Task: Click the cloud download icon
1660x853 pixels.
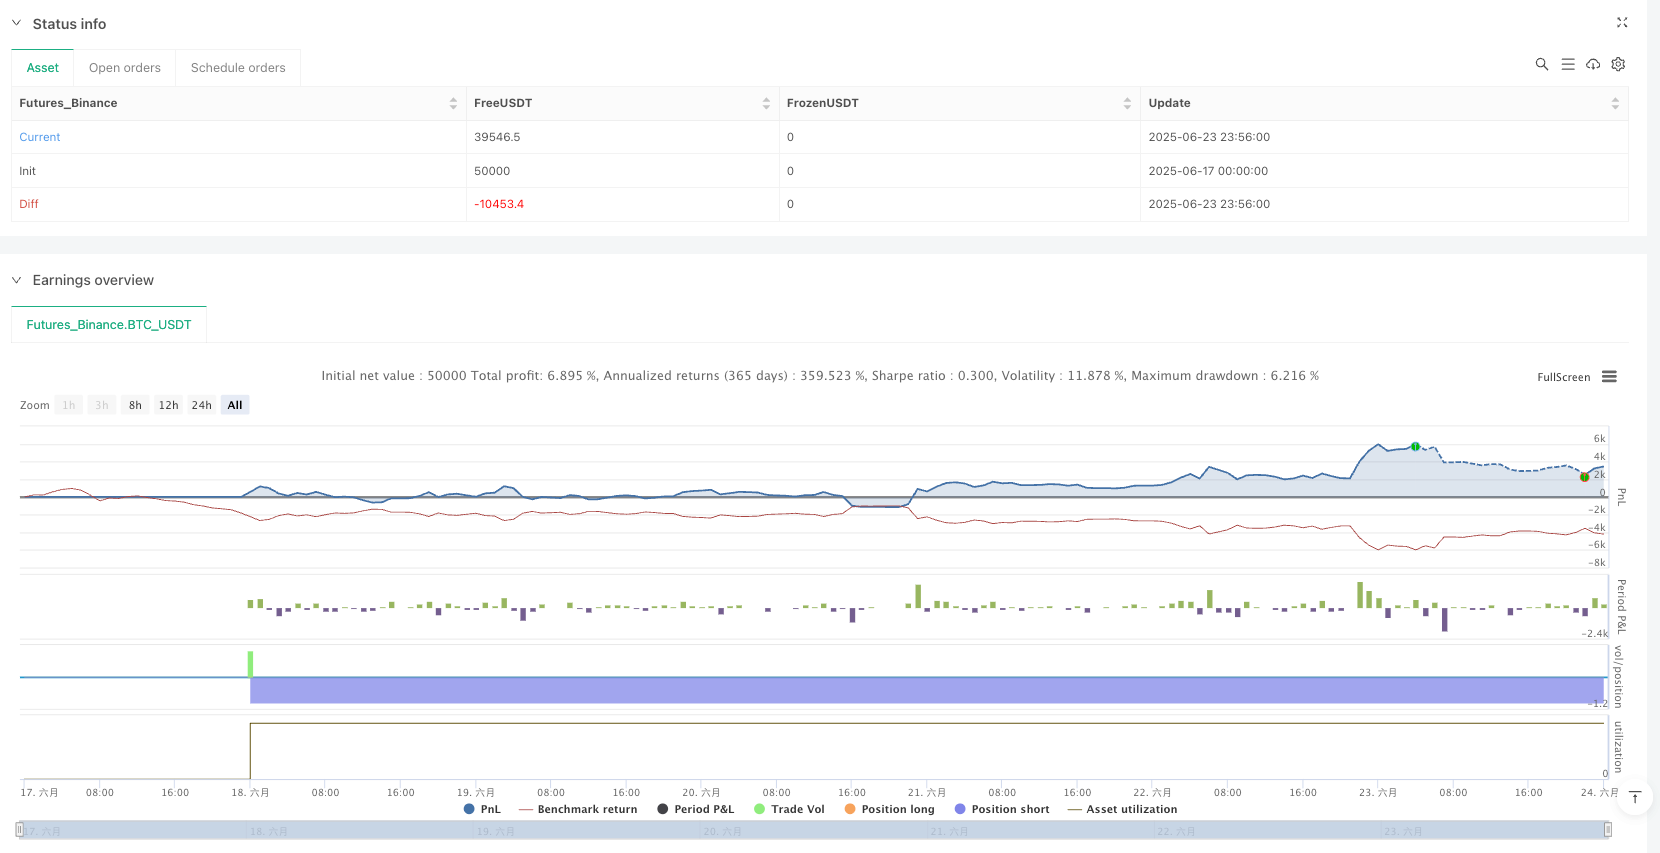Action: pyautogui.click(x=1593, y=64)
